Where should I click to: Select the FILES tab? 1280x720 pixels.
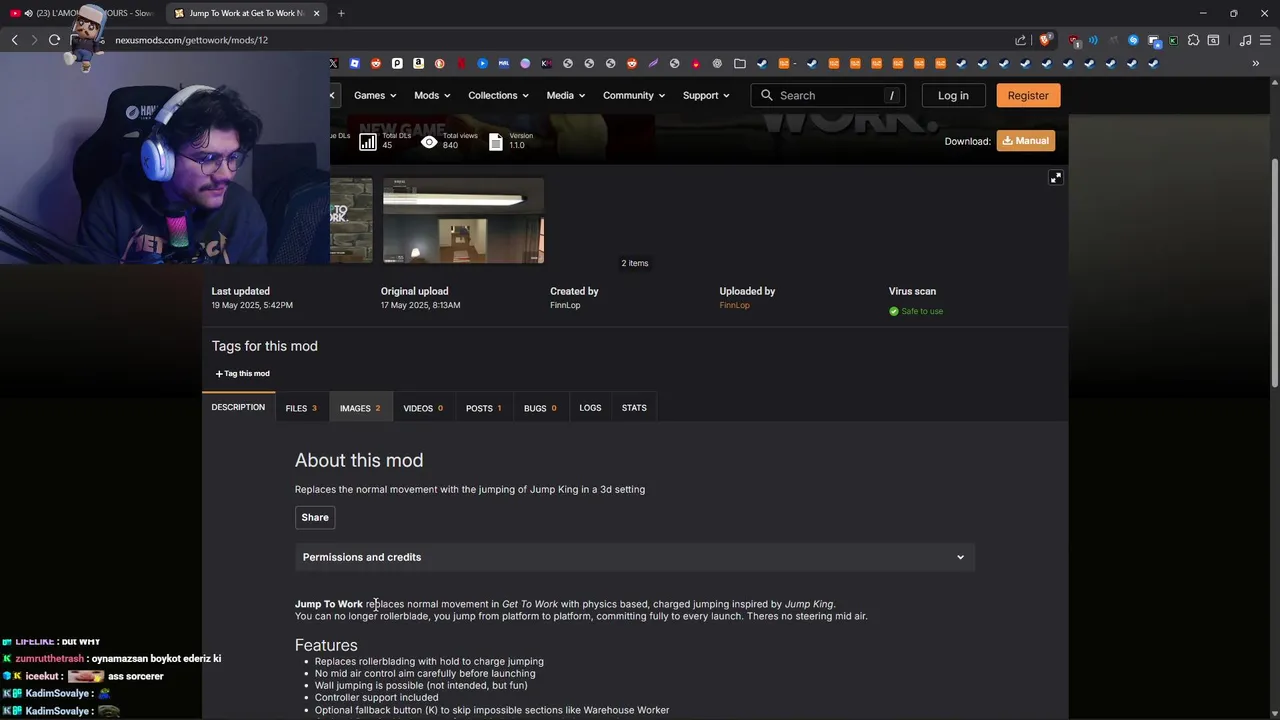tap(301, 408)
